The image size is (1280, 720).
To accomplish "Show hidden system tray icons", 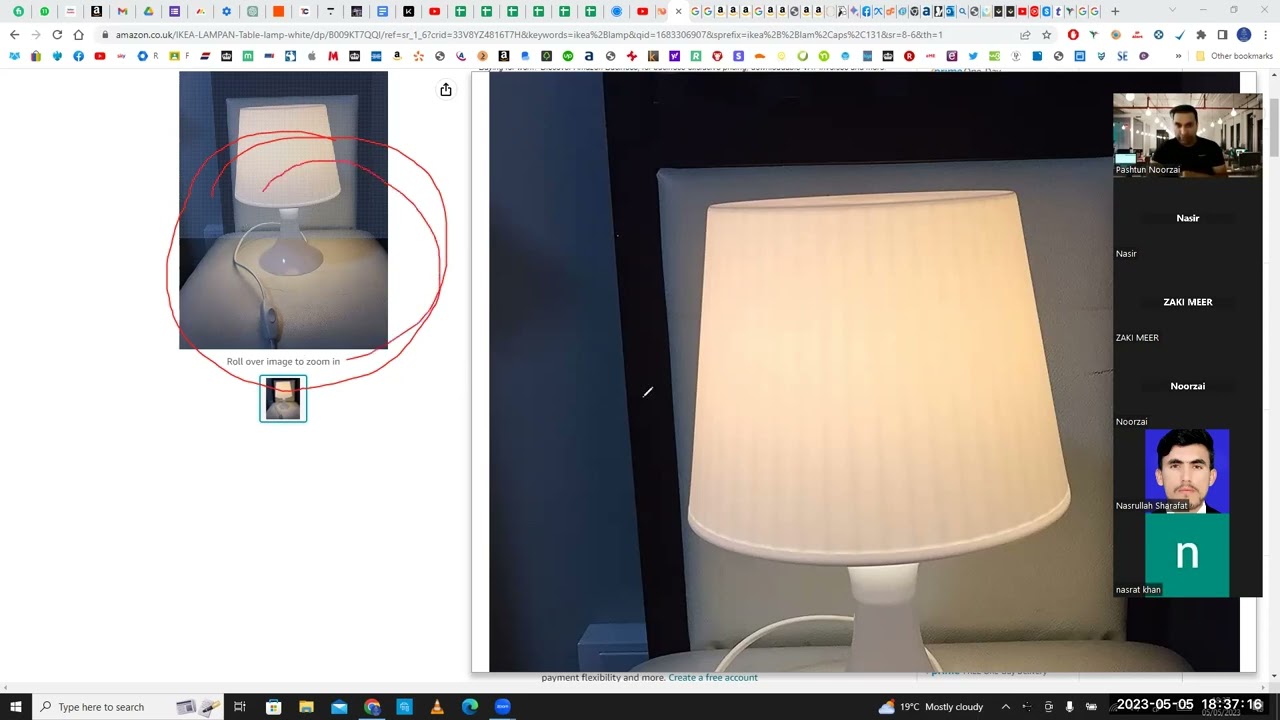I will coord(1006,707).
